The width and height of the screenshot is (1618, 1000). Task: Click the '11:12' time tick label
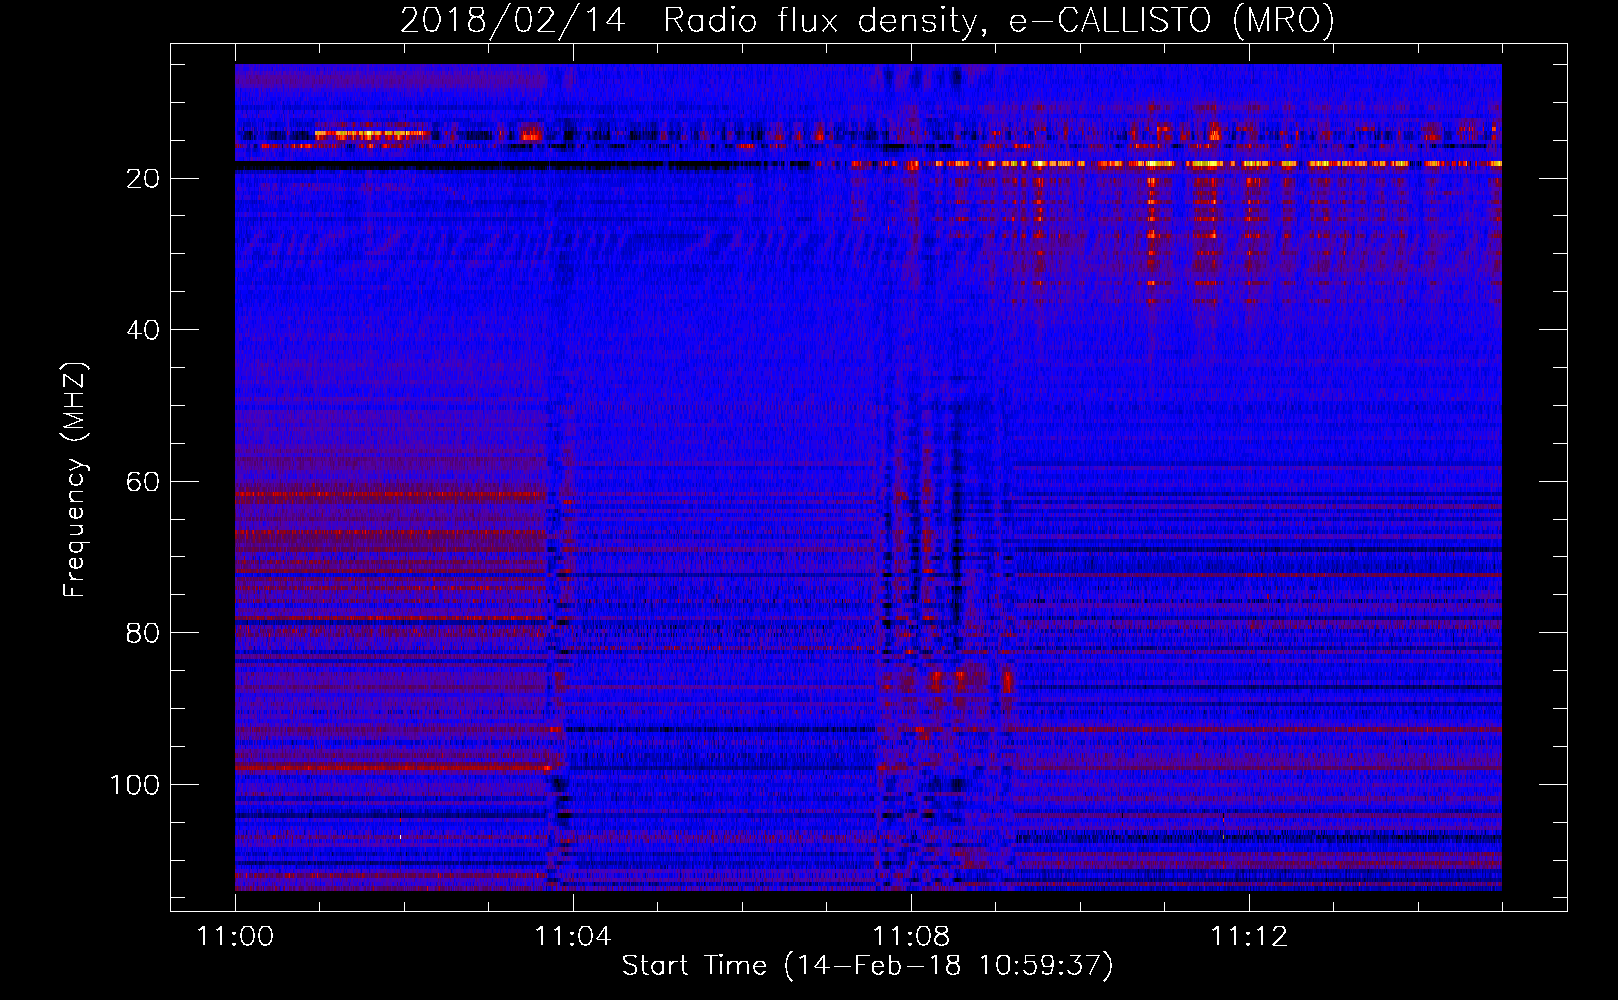pos(1249,937)
